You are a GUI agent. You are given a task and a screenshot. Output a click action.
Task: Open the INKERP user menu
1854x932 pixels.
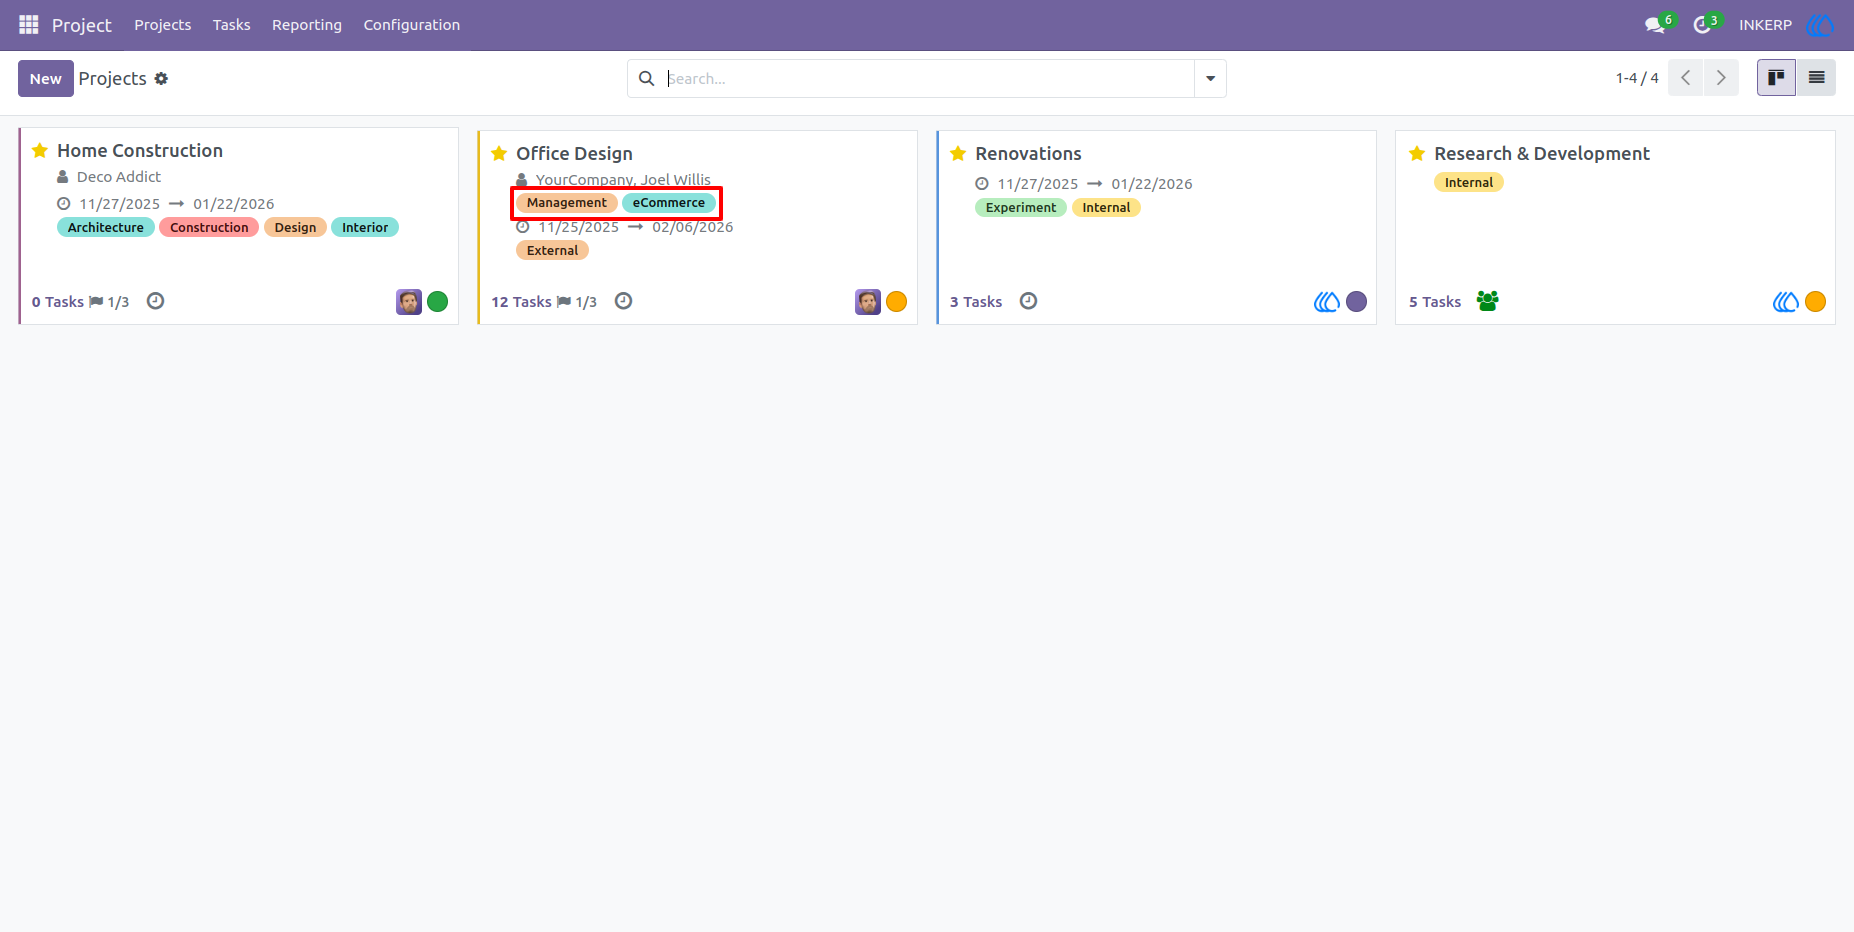coord(1787,25)
